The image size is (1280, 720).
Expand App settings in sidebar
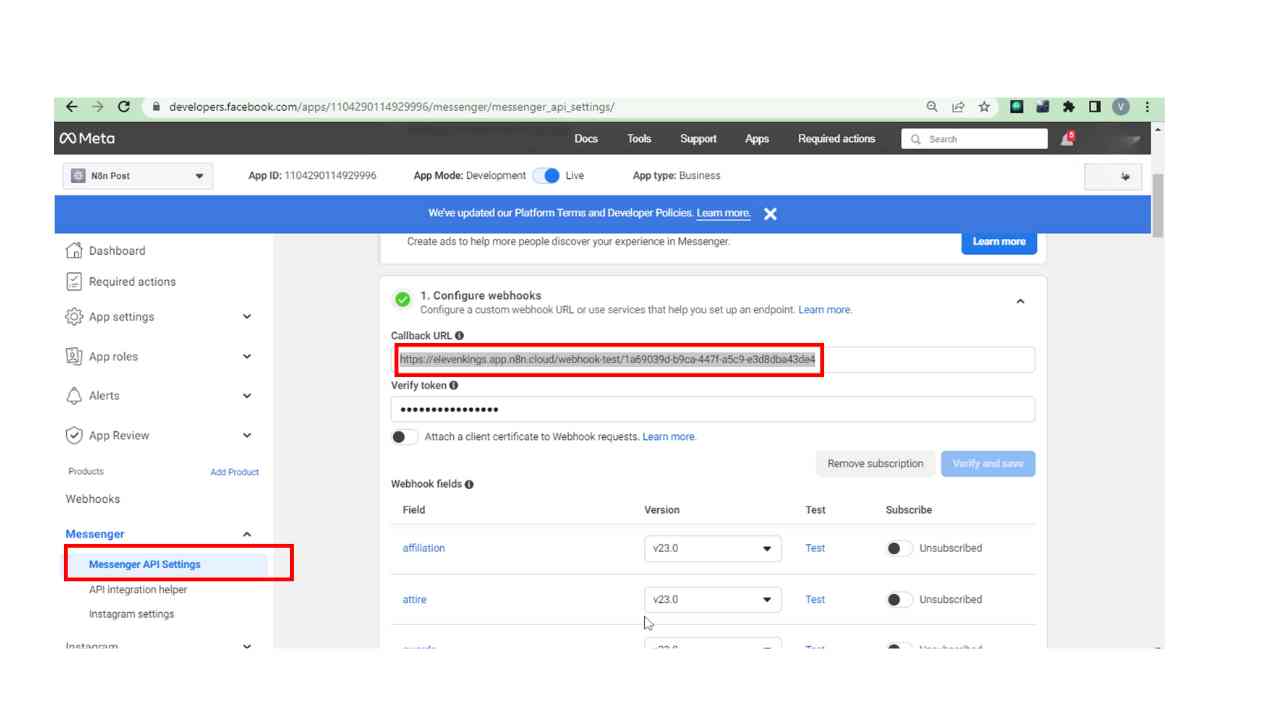coord(158,317)
